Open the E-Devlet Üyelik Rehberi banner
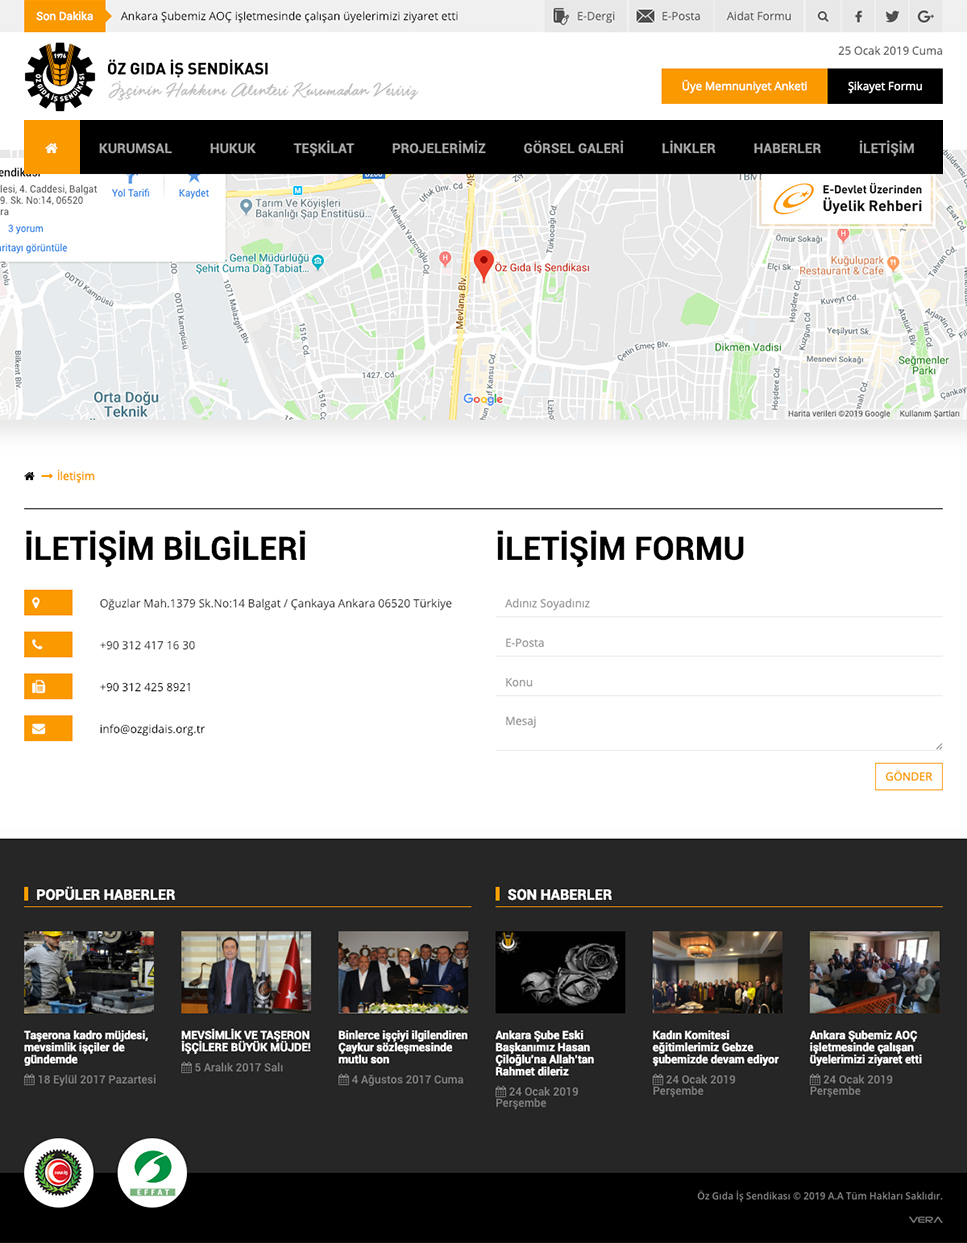The height and width of the screenshot is (1243, 967). point(848,199)
